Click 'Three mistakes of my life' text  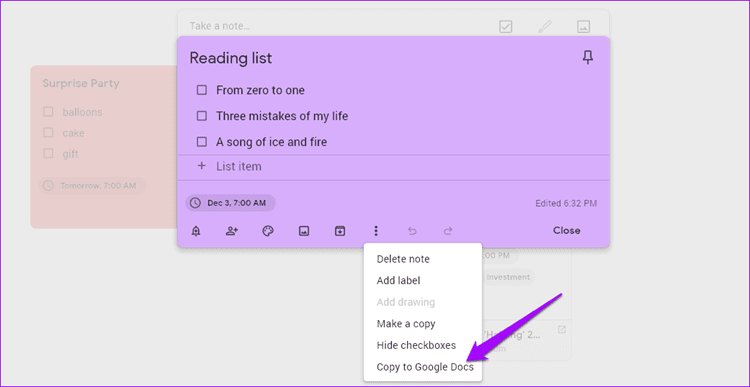[x=282, y=116]
